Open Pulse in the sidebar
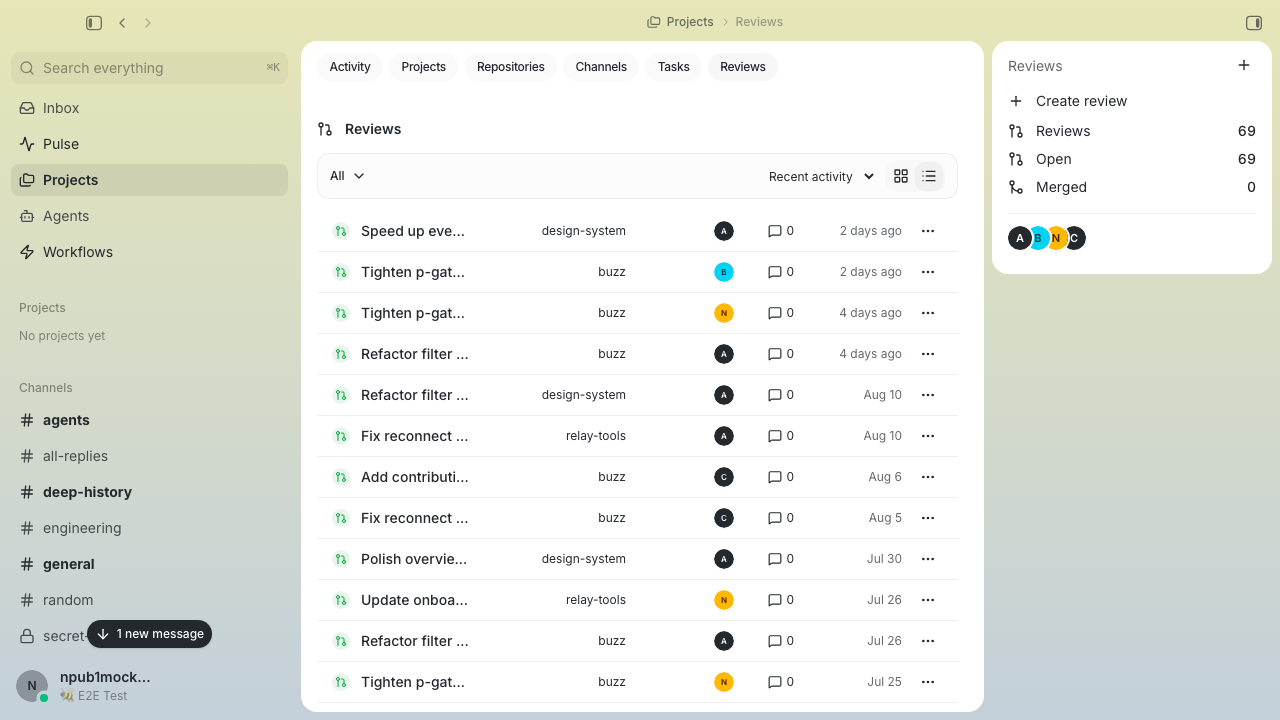Image resolution: width=1280 pixels, height=720 pixels. (150, 144)
